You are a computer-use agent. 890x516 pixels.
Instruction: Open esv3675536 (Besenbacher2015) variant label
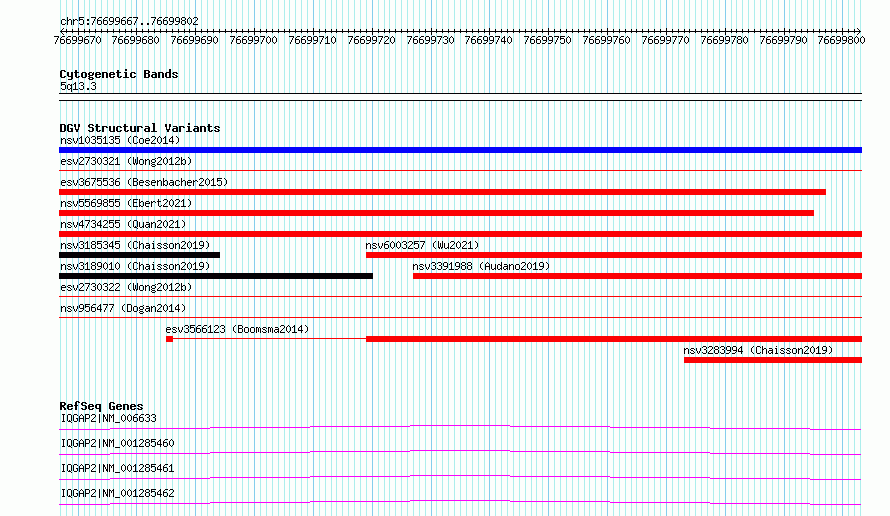(x=144, y=182)
